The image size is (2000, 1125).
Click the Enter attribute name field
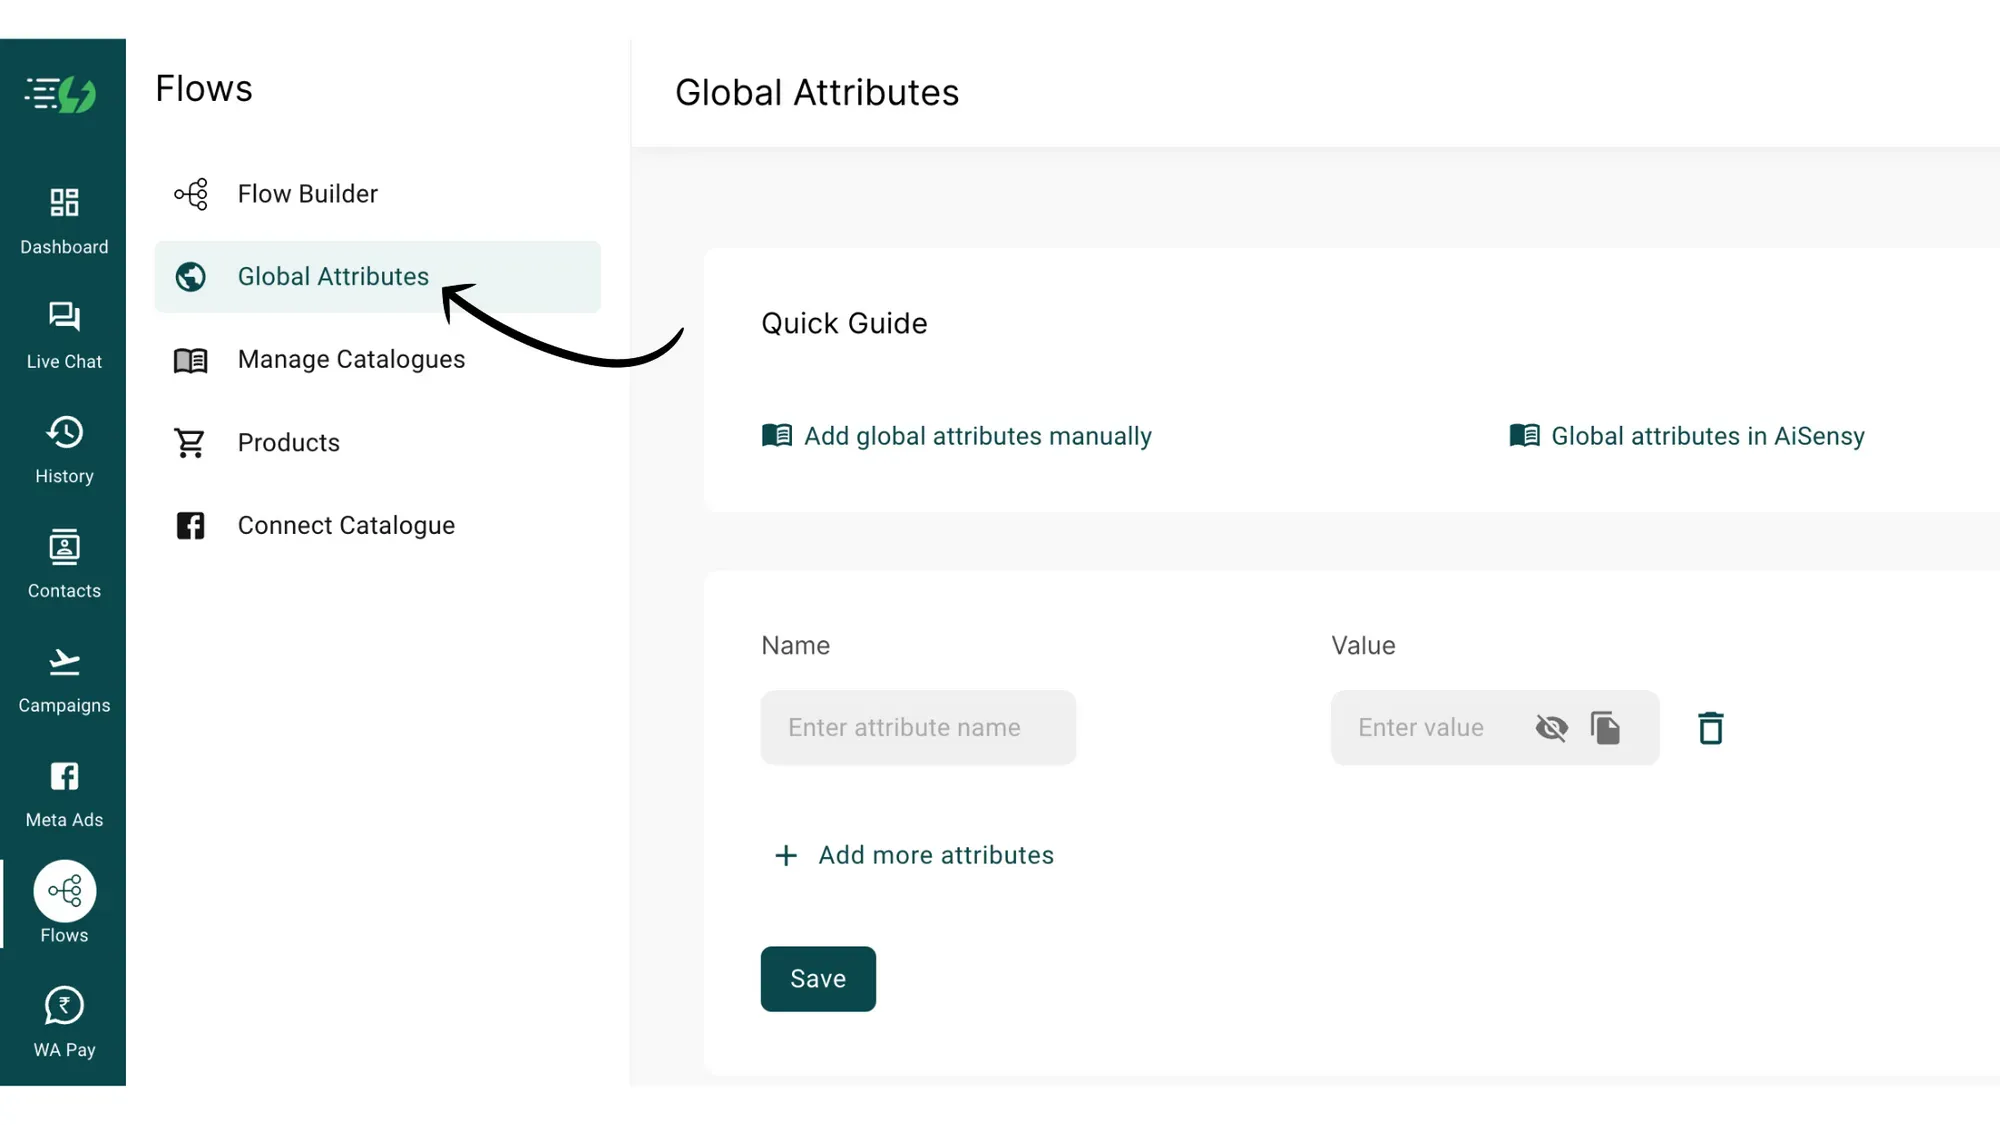coord(917,727)
